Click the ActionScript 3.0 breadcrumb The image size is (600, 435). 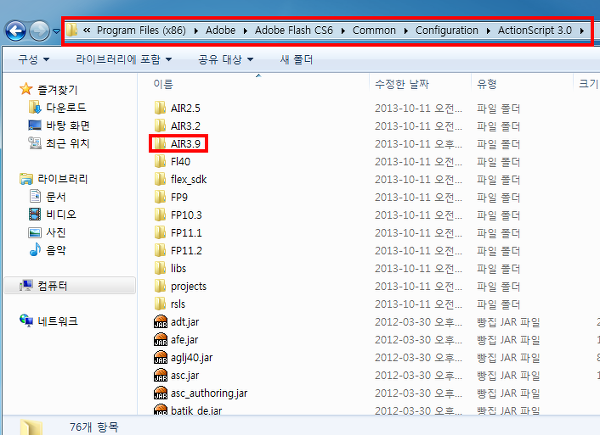coord(535,30)
